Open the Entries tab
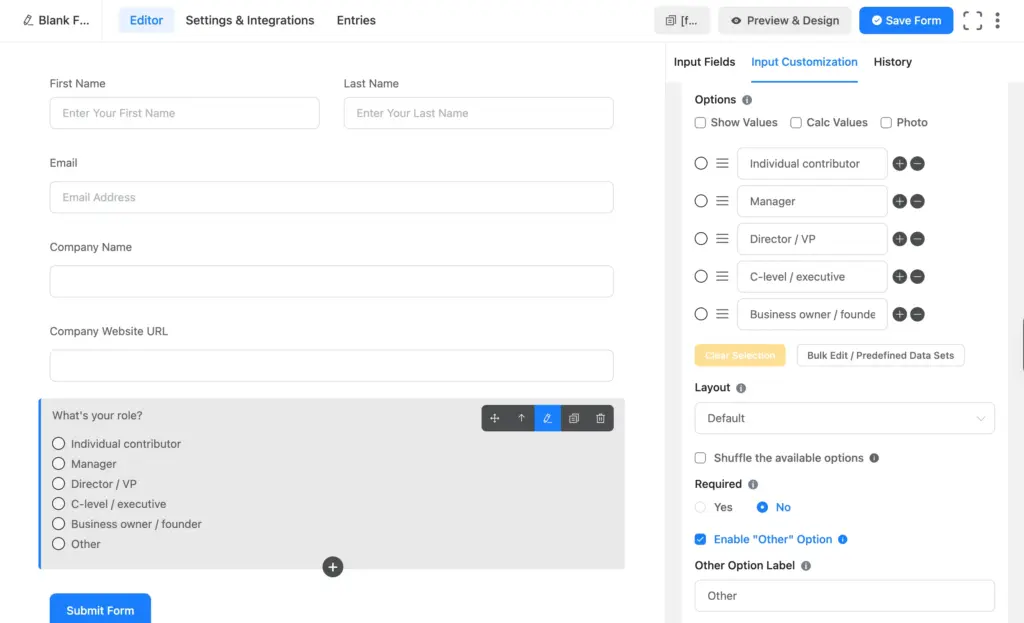This screenshot has width=1024, height=623. (356, 20)
